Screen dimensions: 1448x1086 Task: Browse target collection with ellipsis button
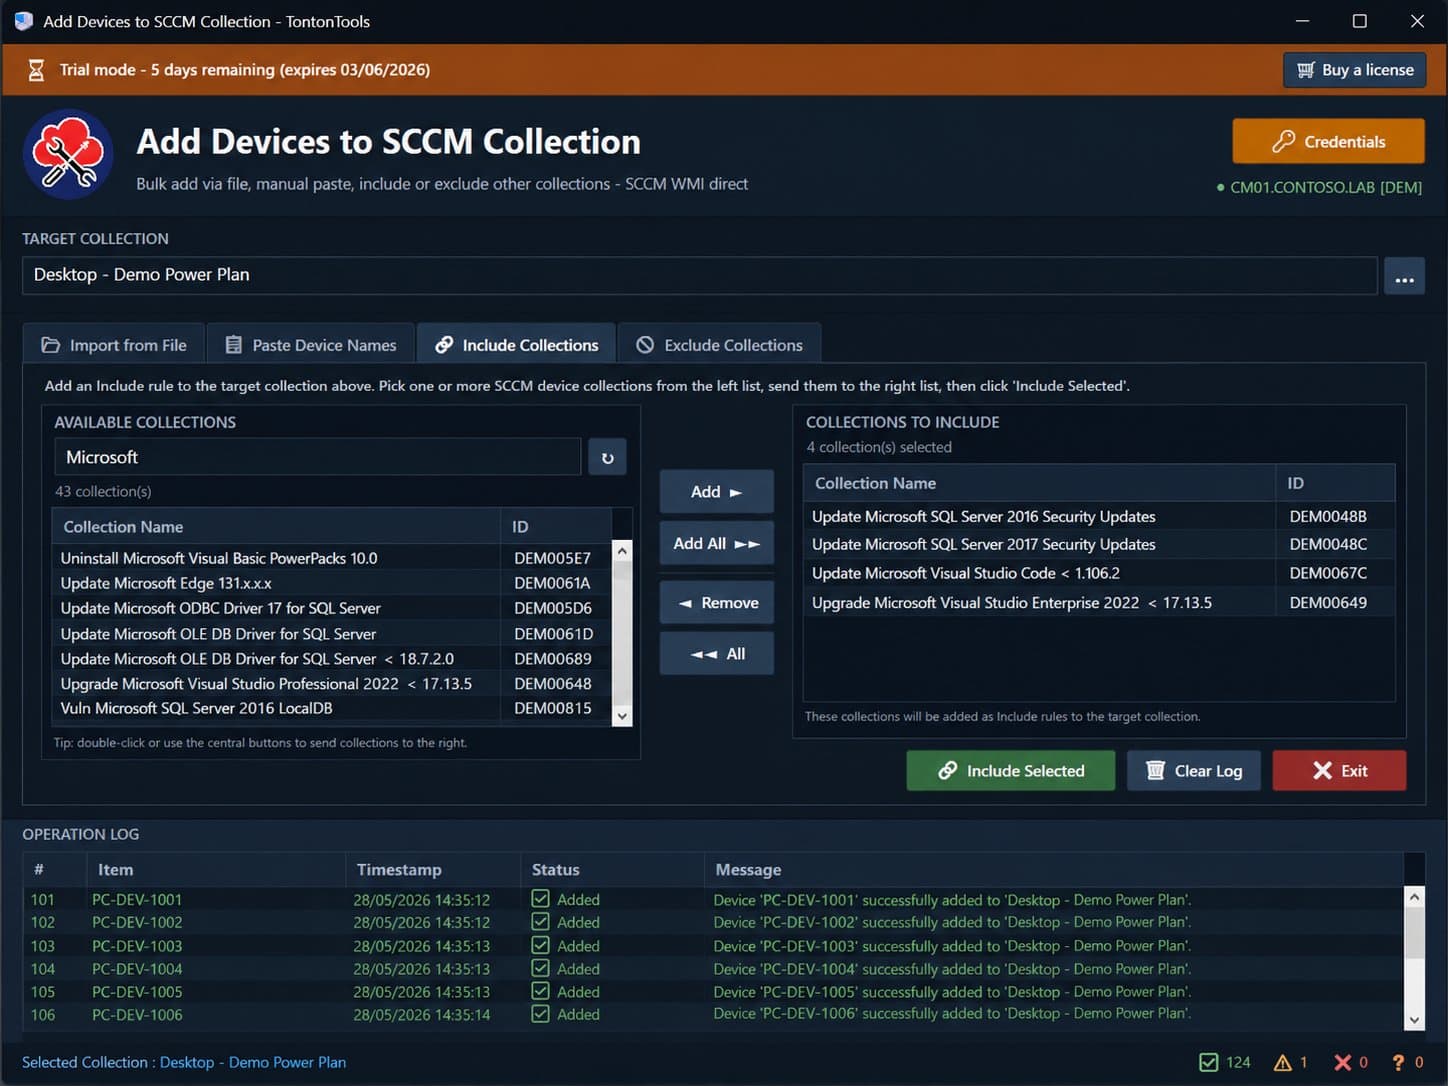1404,277
